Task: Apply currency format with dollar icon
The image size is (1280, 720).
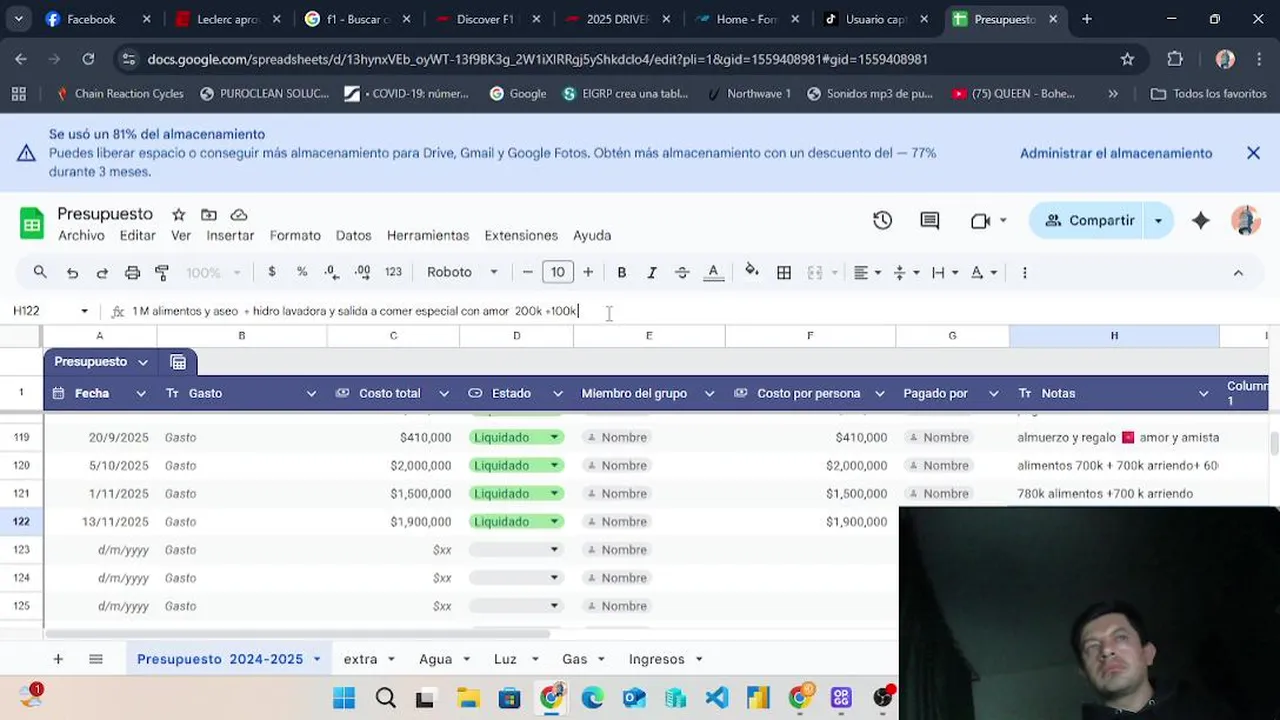Action: coord(272,272)
